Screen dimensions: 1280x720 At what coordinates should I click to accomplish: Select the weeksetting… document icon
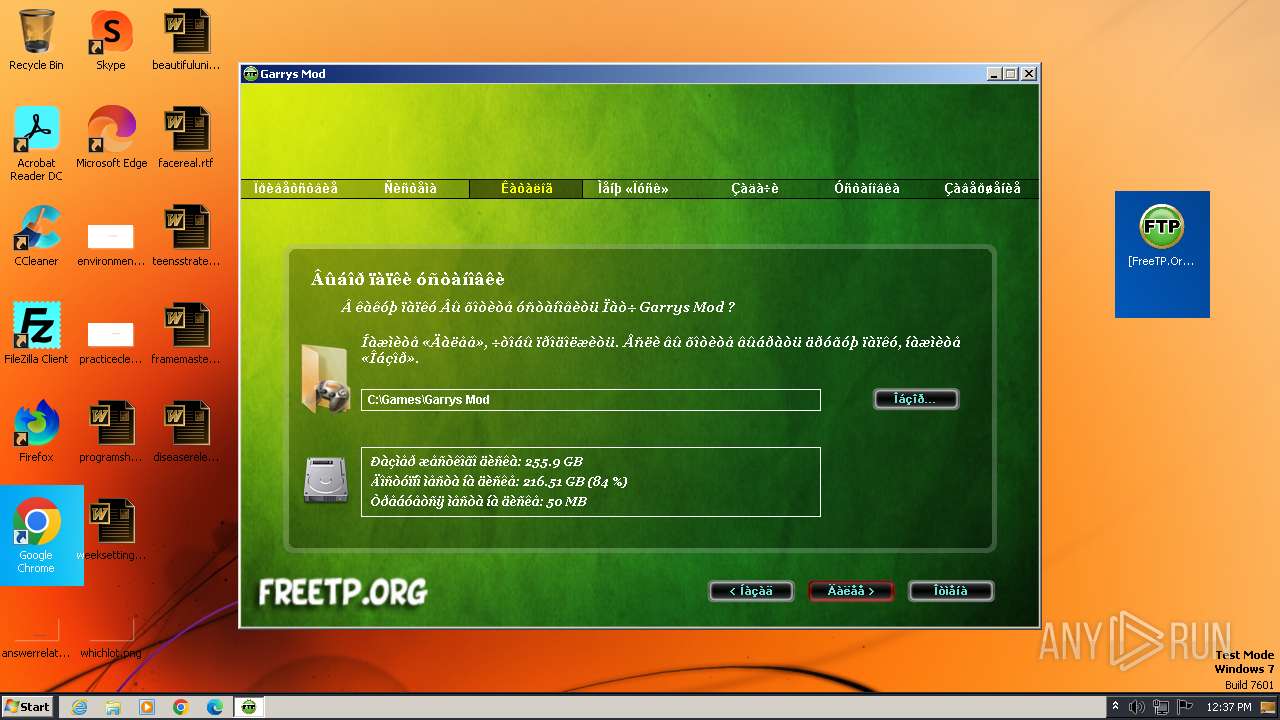pos(111,530)
